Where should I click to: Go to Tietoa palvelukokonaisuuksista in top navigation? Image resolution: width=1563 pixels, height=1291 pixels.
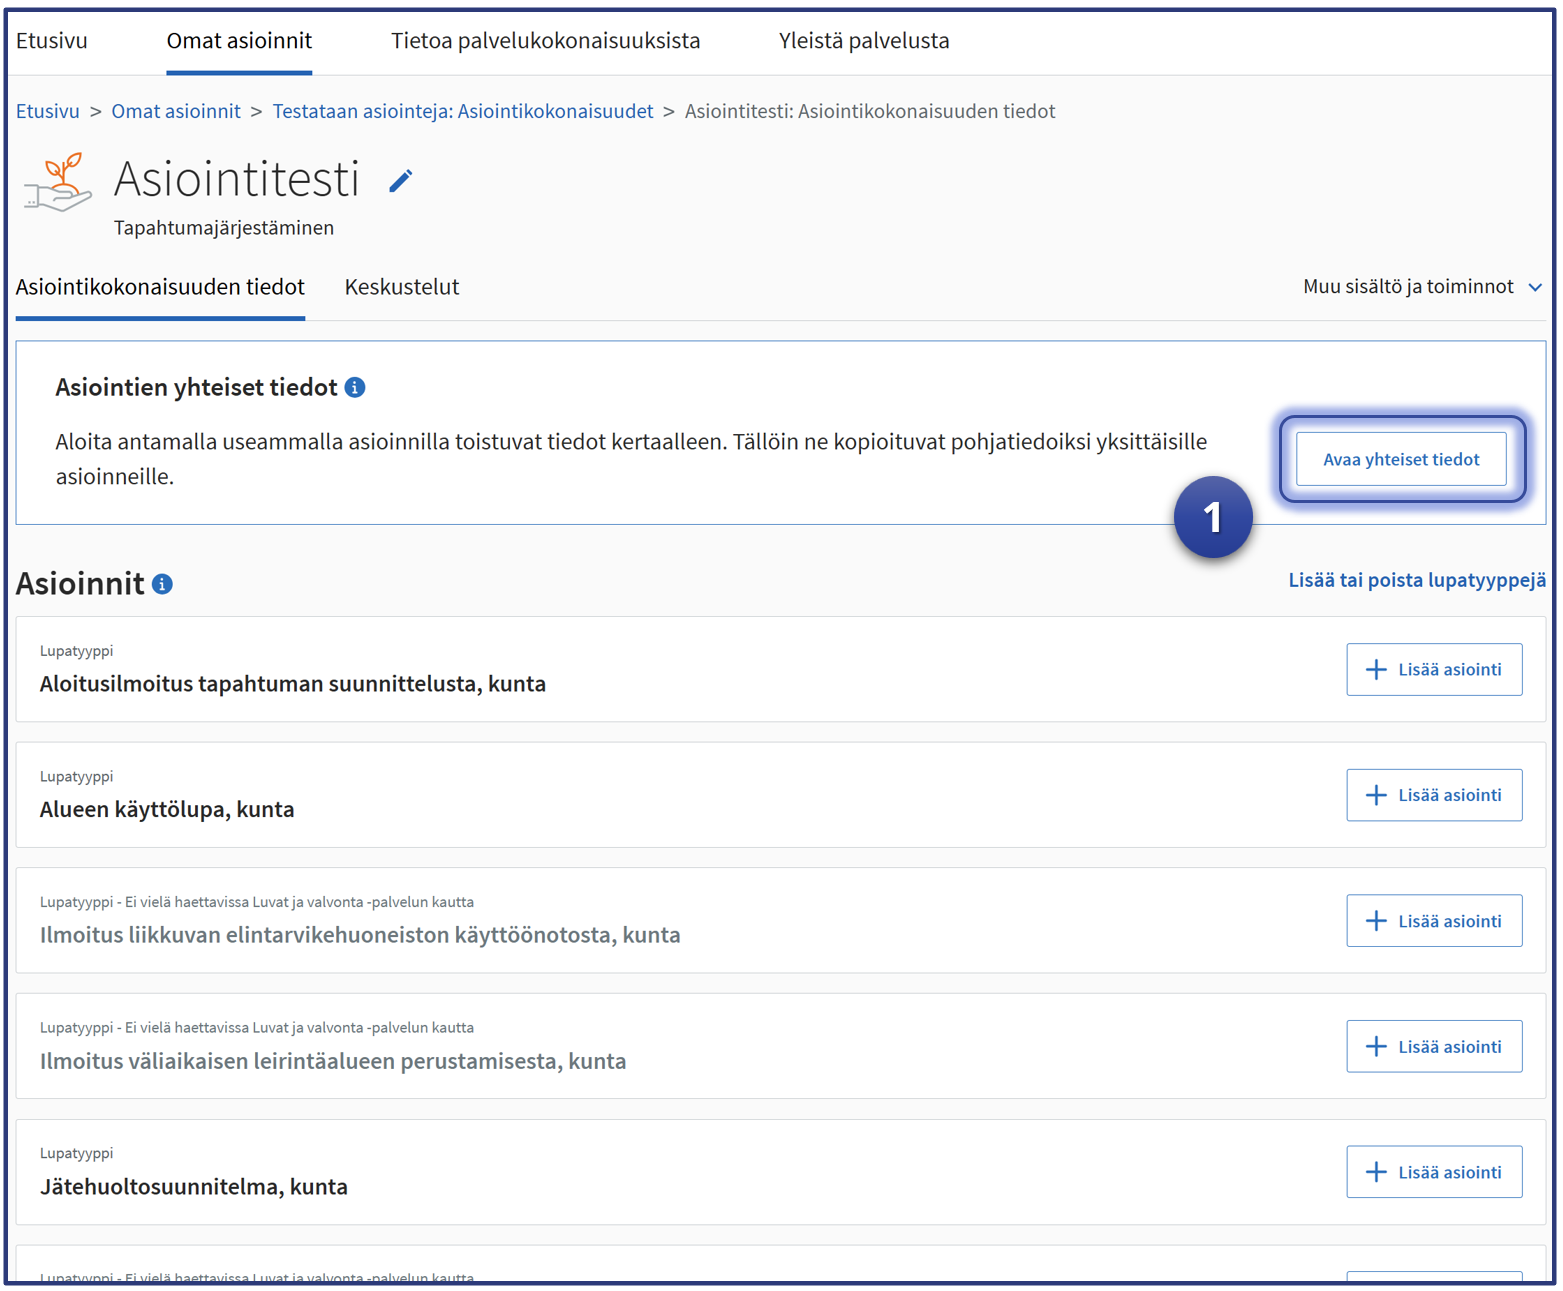tap(545, 41)
